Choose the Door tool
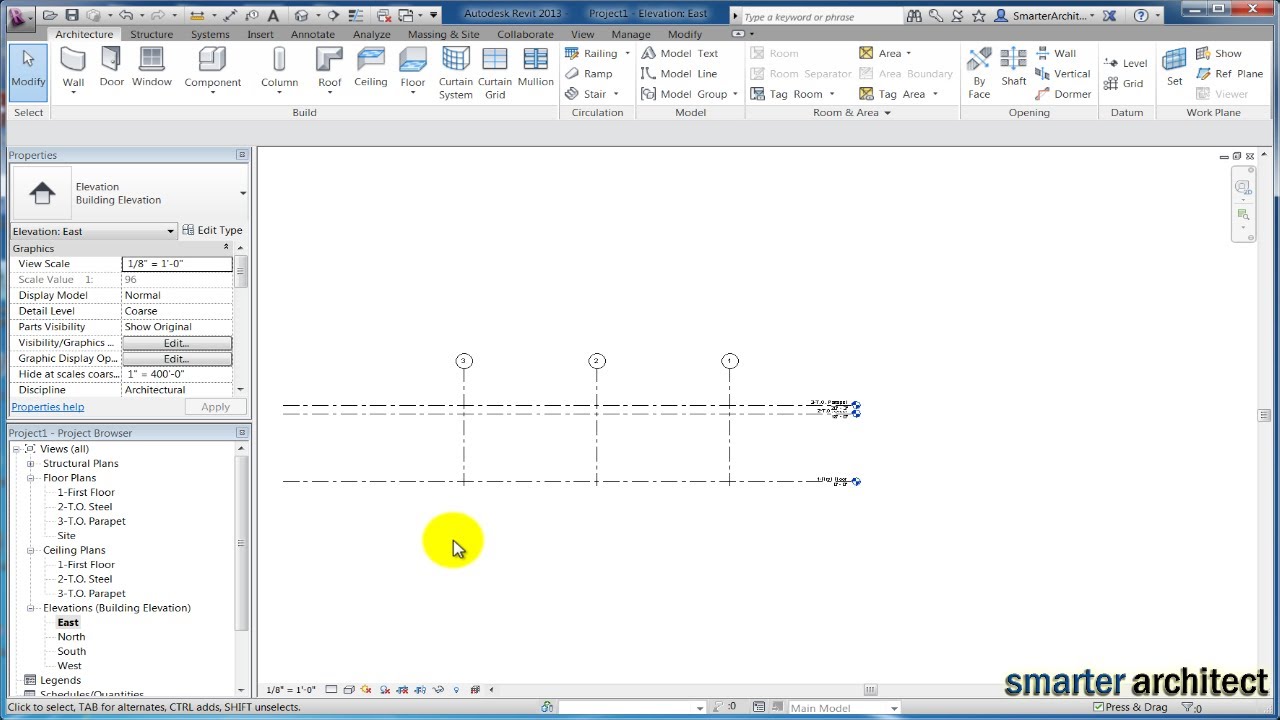This screenshot has height=720, width=1280. (112, 68)
